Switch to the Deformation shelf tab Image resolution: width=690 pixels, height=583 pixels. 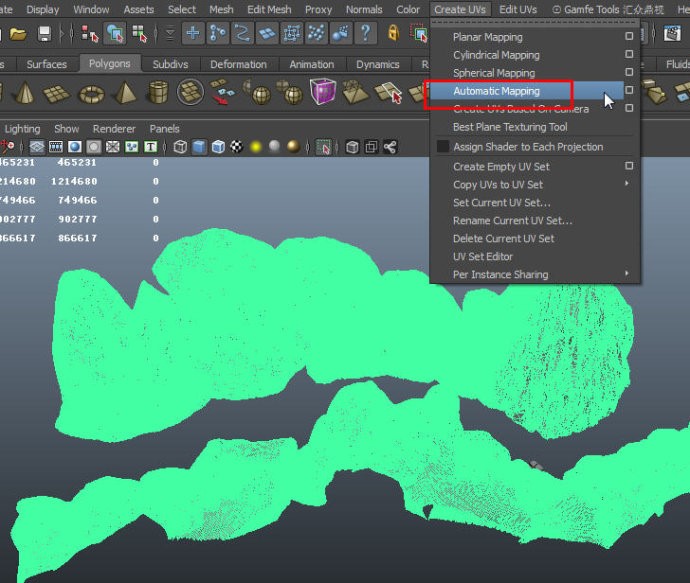(238, 64)
